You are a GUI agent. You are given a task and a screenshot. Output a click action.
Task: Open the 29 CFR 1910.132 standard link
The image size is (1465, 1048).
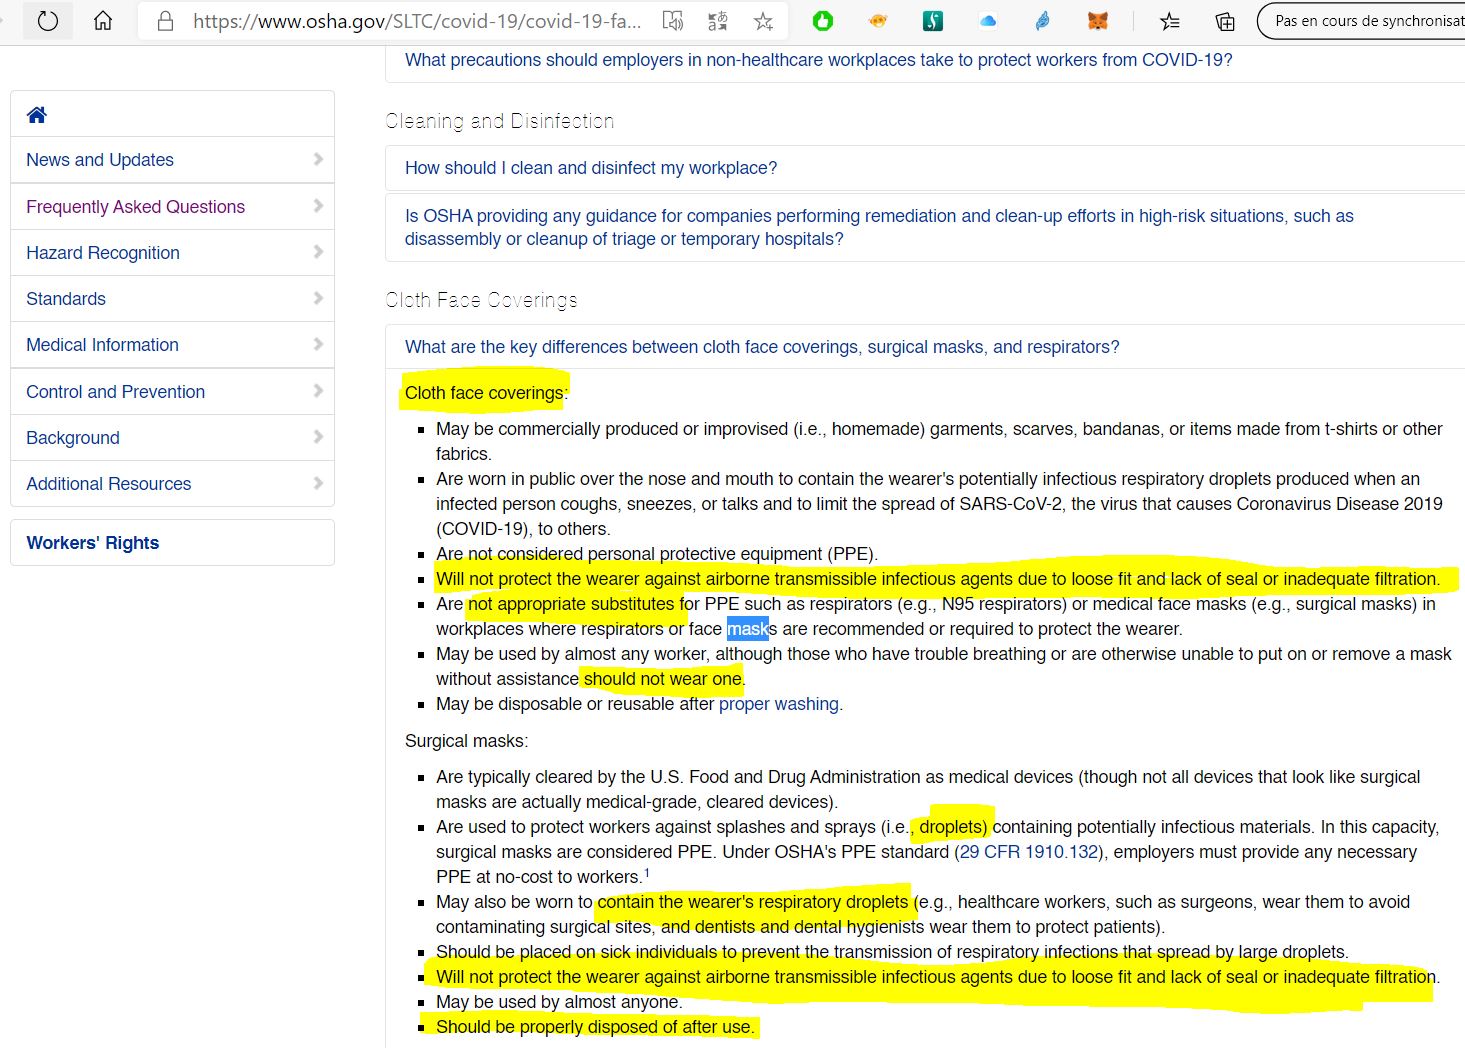coord(1029,852)
